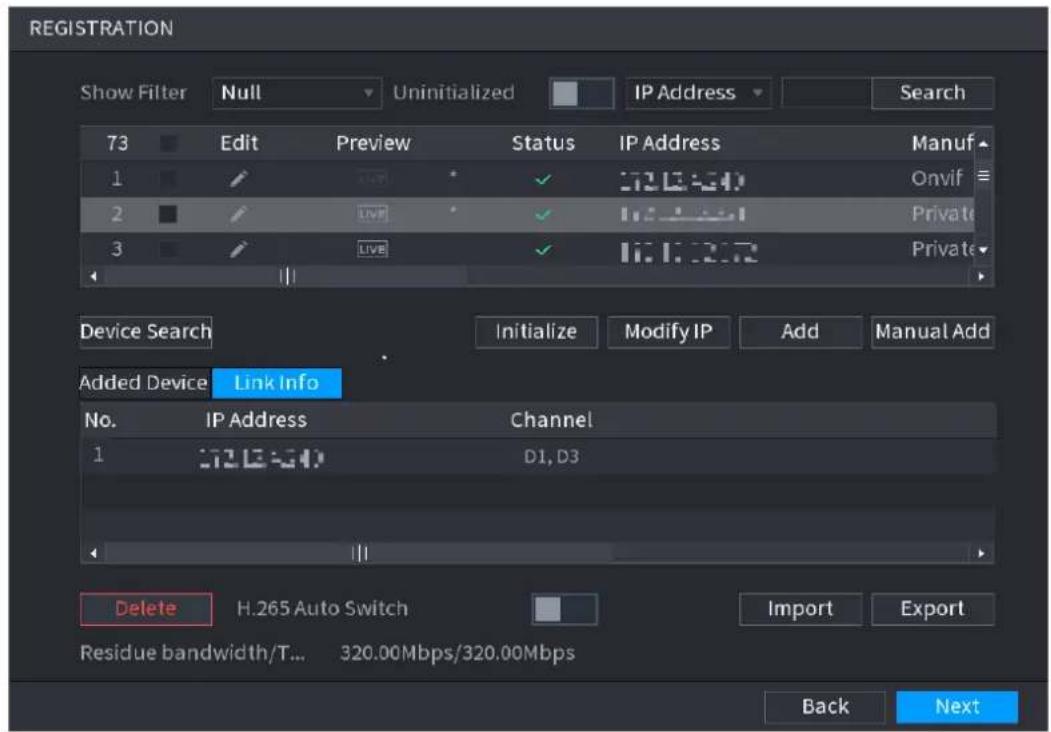
Task: Click the Add button
Action: [x=800, y=332]
